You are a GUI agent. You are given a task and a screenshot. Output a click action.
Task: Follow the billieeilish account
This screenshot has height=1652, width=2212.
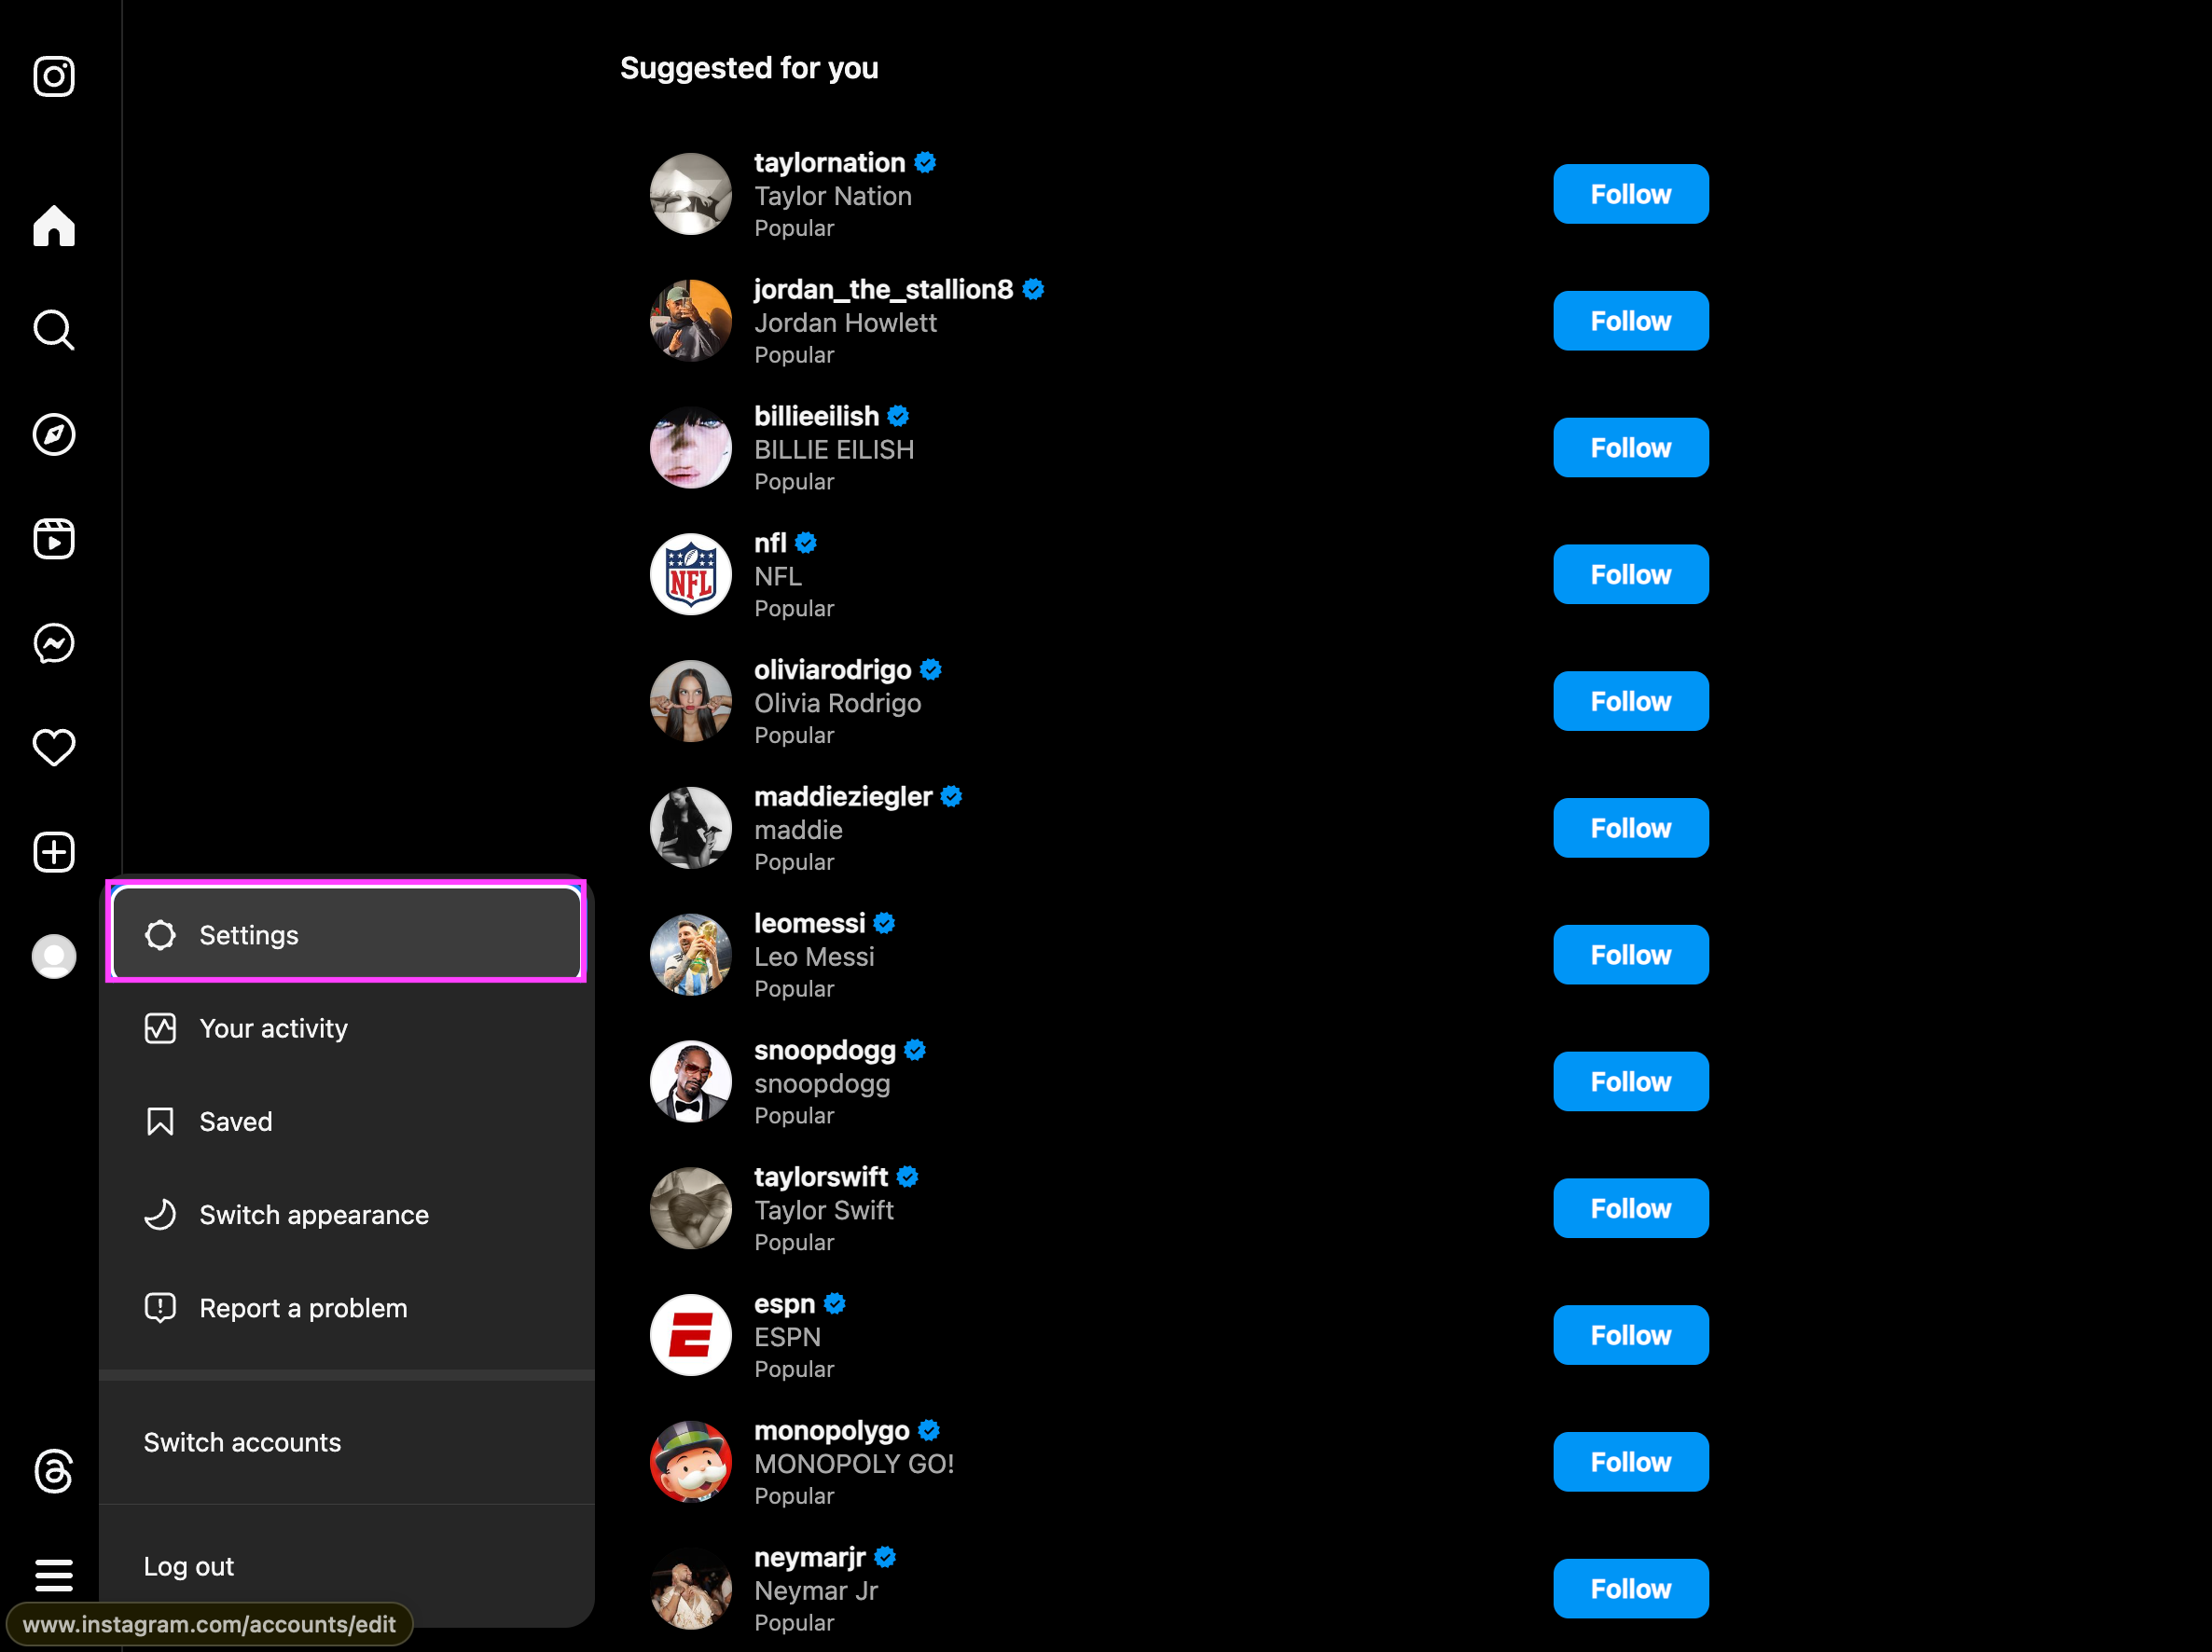[x=1630, y=447]
